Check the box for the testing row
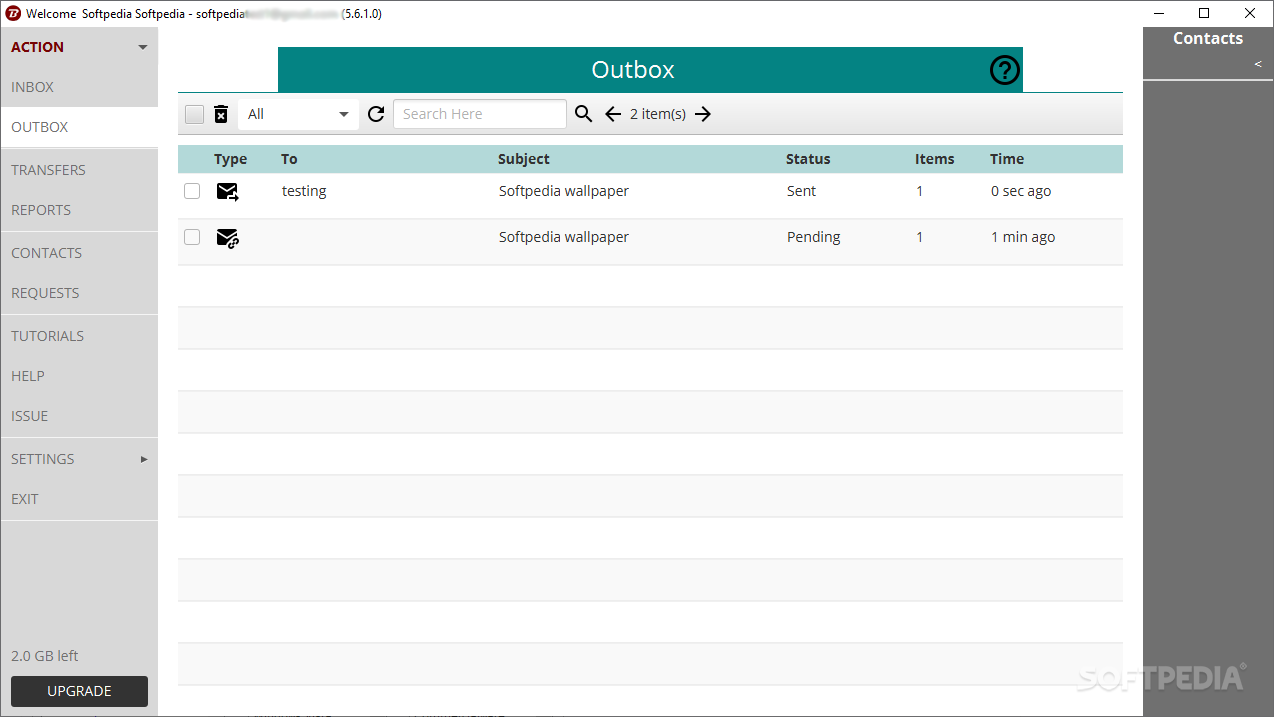The width and height of the screenshot is (1274, 717). (192, 191)
